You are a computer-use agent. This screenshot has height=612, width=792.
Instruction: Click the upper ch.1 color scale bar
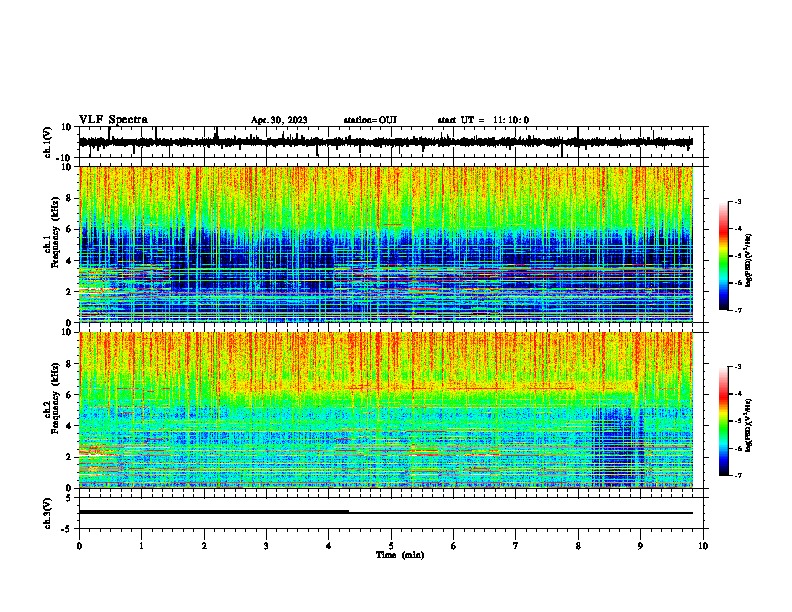(724, 256)
